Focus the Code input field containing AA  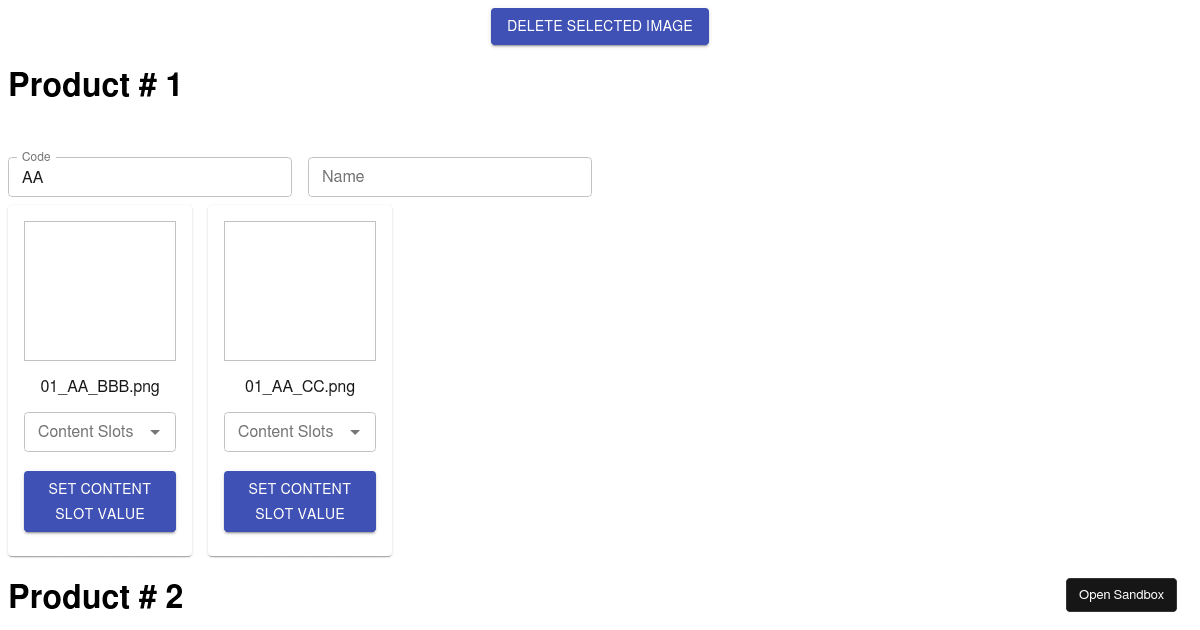point(150,177)
